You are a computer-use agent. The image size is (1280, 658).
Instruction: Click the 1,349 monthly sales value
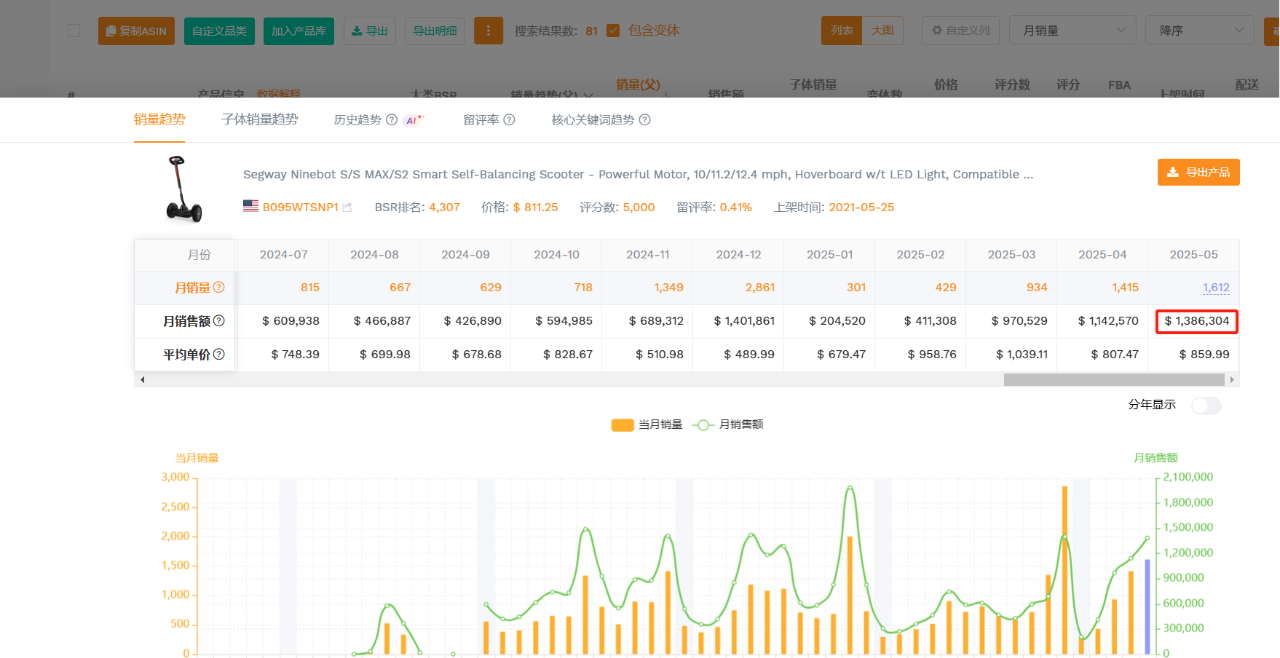(x=669, y=288)
